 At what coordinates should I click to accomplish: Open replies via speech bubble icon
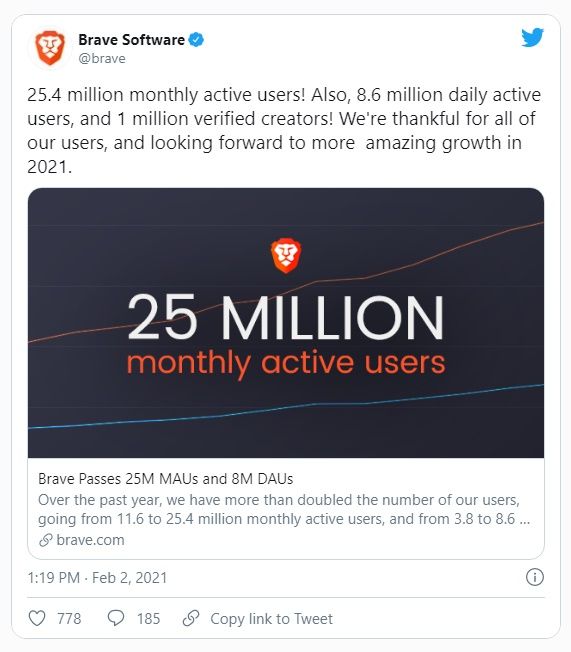pyautogui.click(x=116, y=618)
